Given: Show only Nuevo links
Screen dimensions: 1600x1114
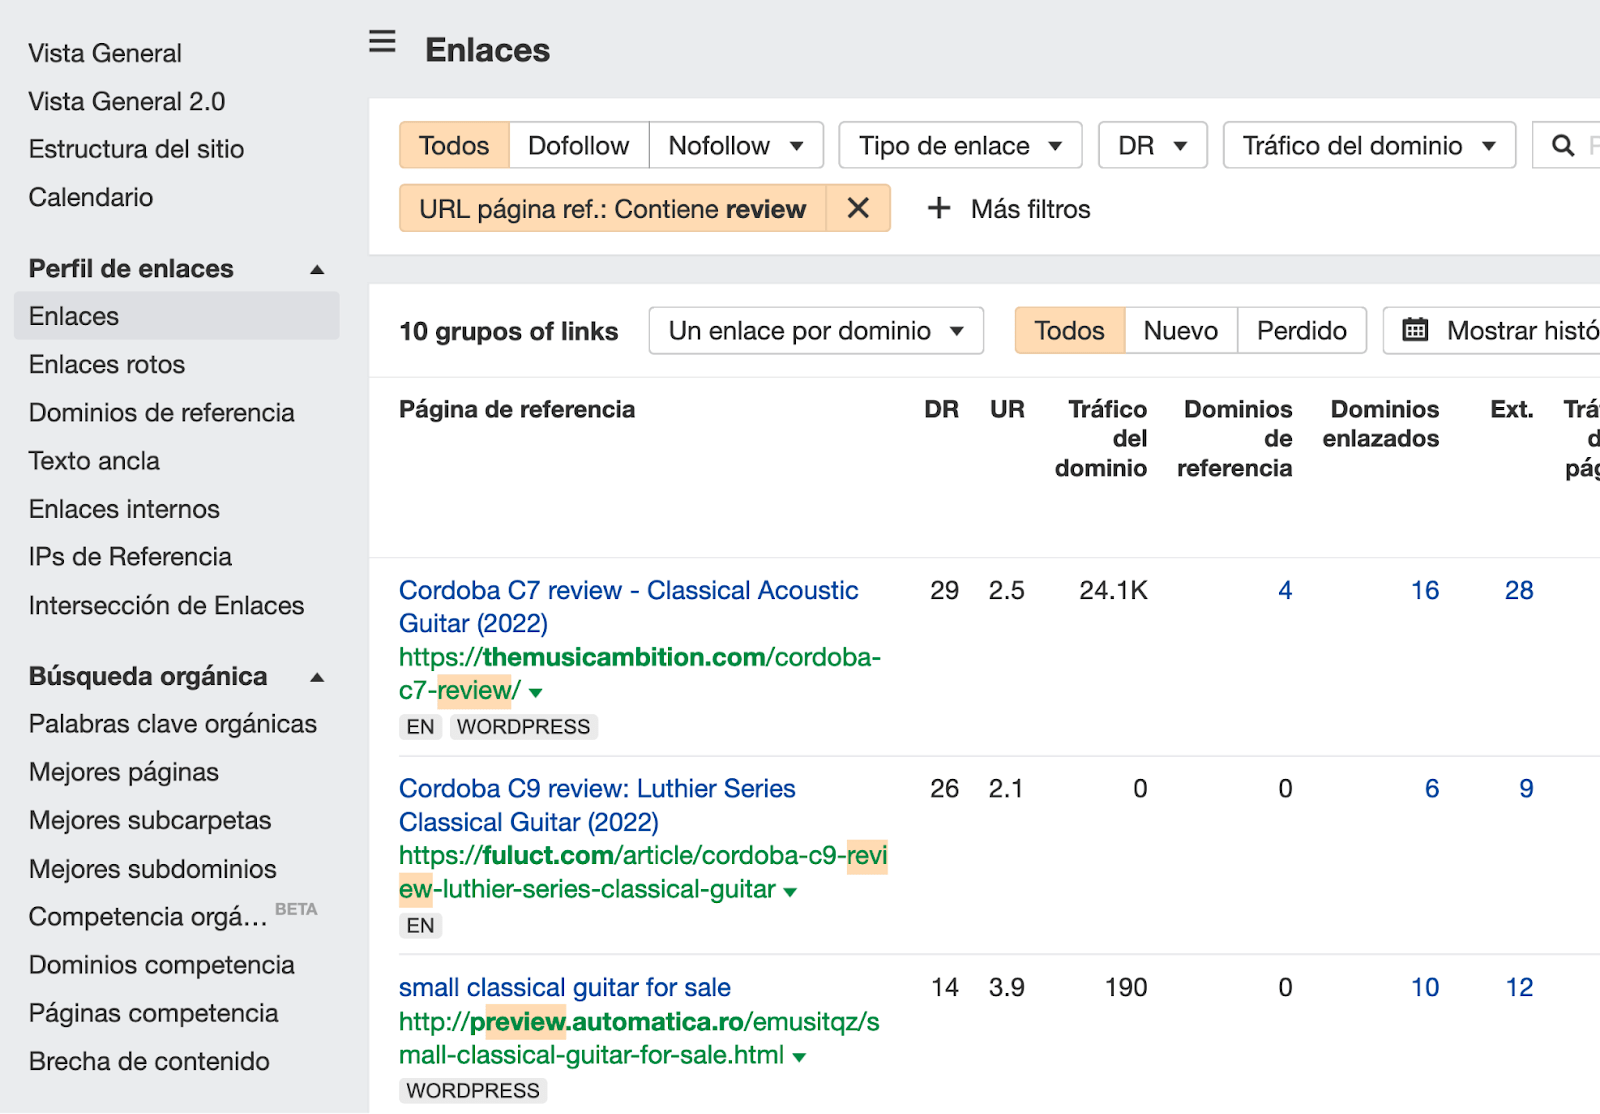Looking at the screenshot, I should click(x=1180, y=331).
